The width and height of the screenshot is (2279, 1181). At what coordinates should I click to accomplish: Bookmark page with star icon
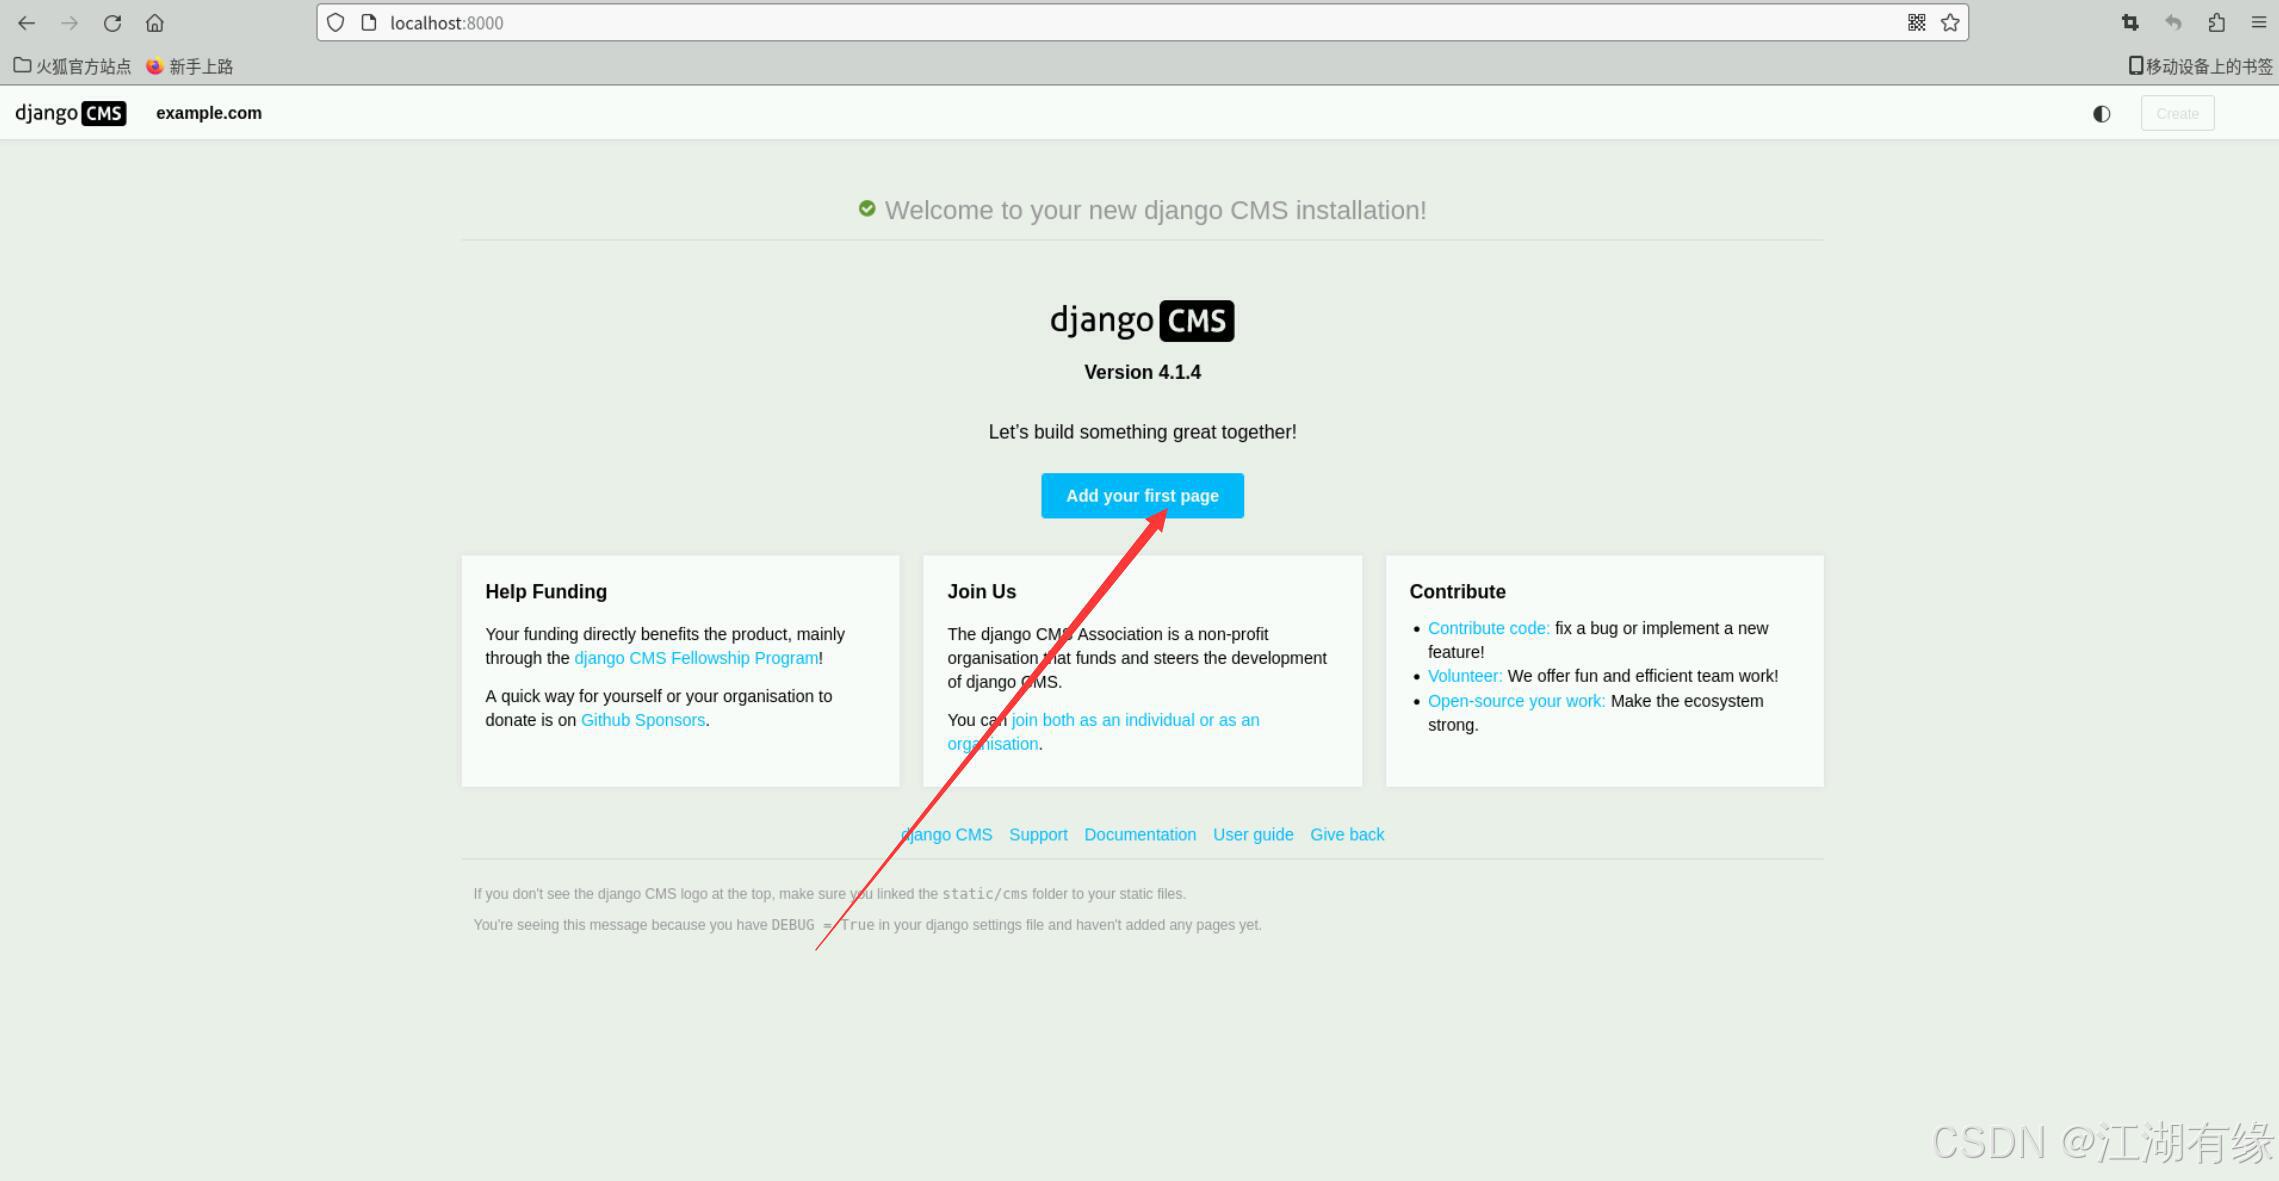tap(1950, 23)
